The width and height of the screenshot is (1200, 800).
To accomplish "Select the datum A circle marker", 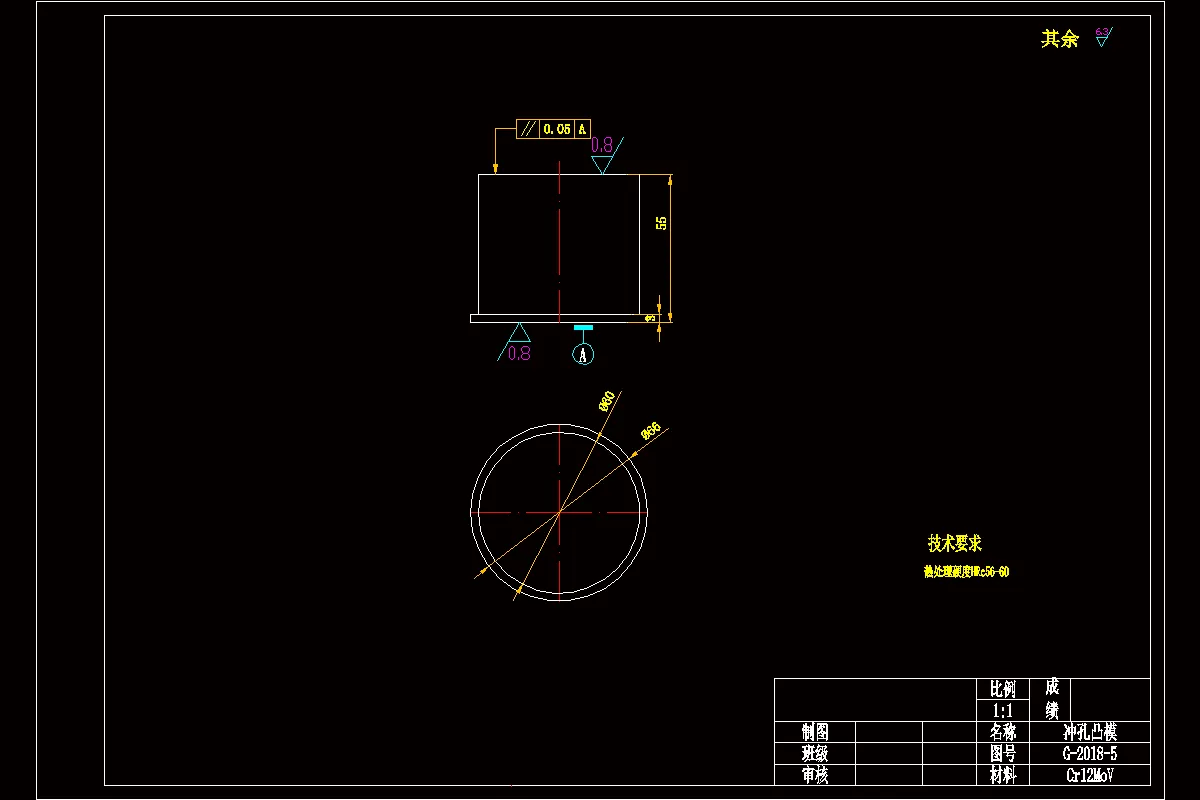I will click(583, 354).
